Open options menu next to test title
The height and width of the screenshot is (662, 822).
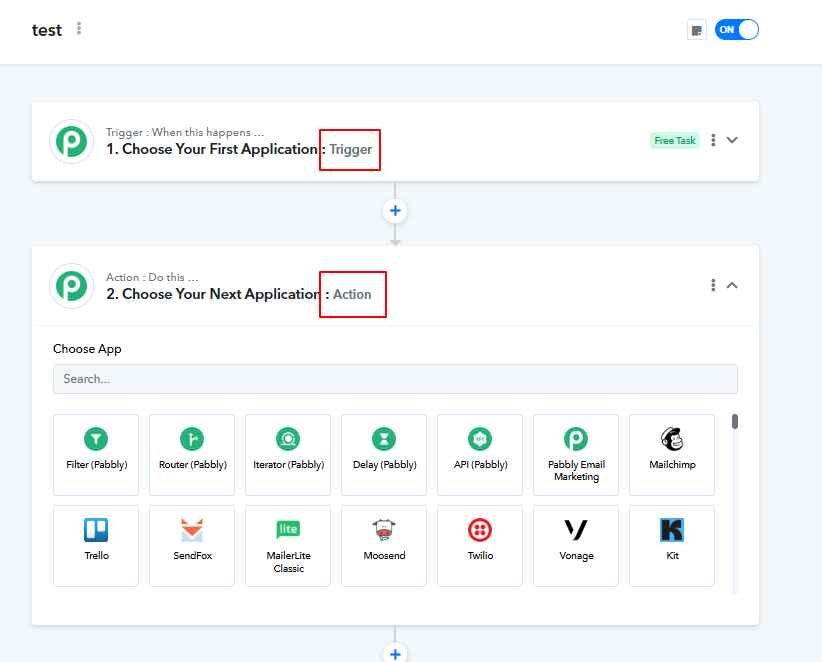79,28
